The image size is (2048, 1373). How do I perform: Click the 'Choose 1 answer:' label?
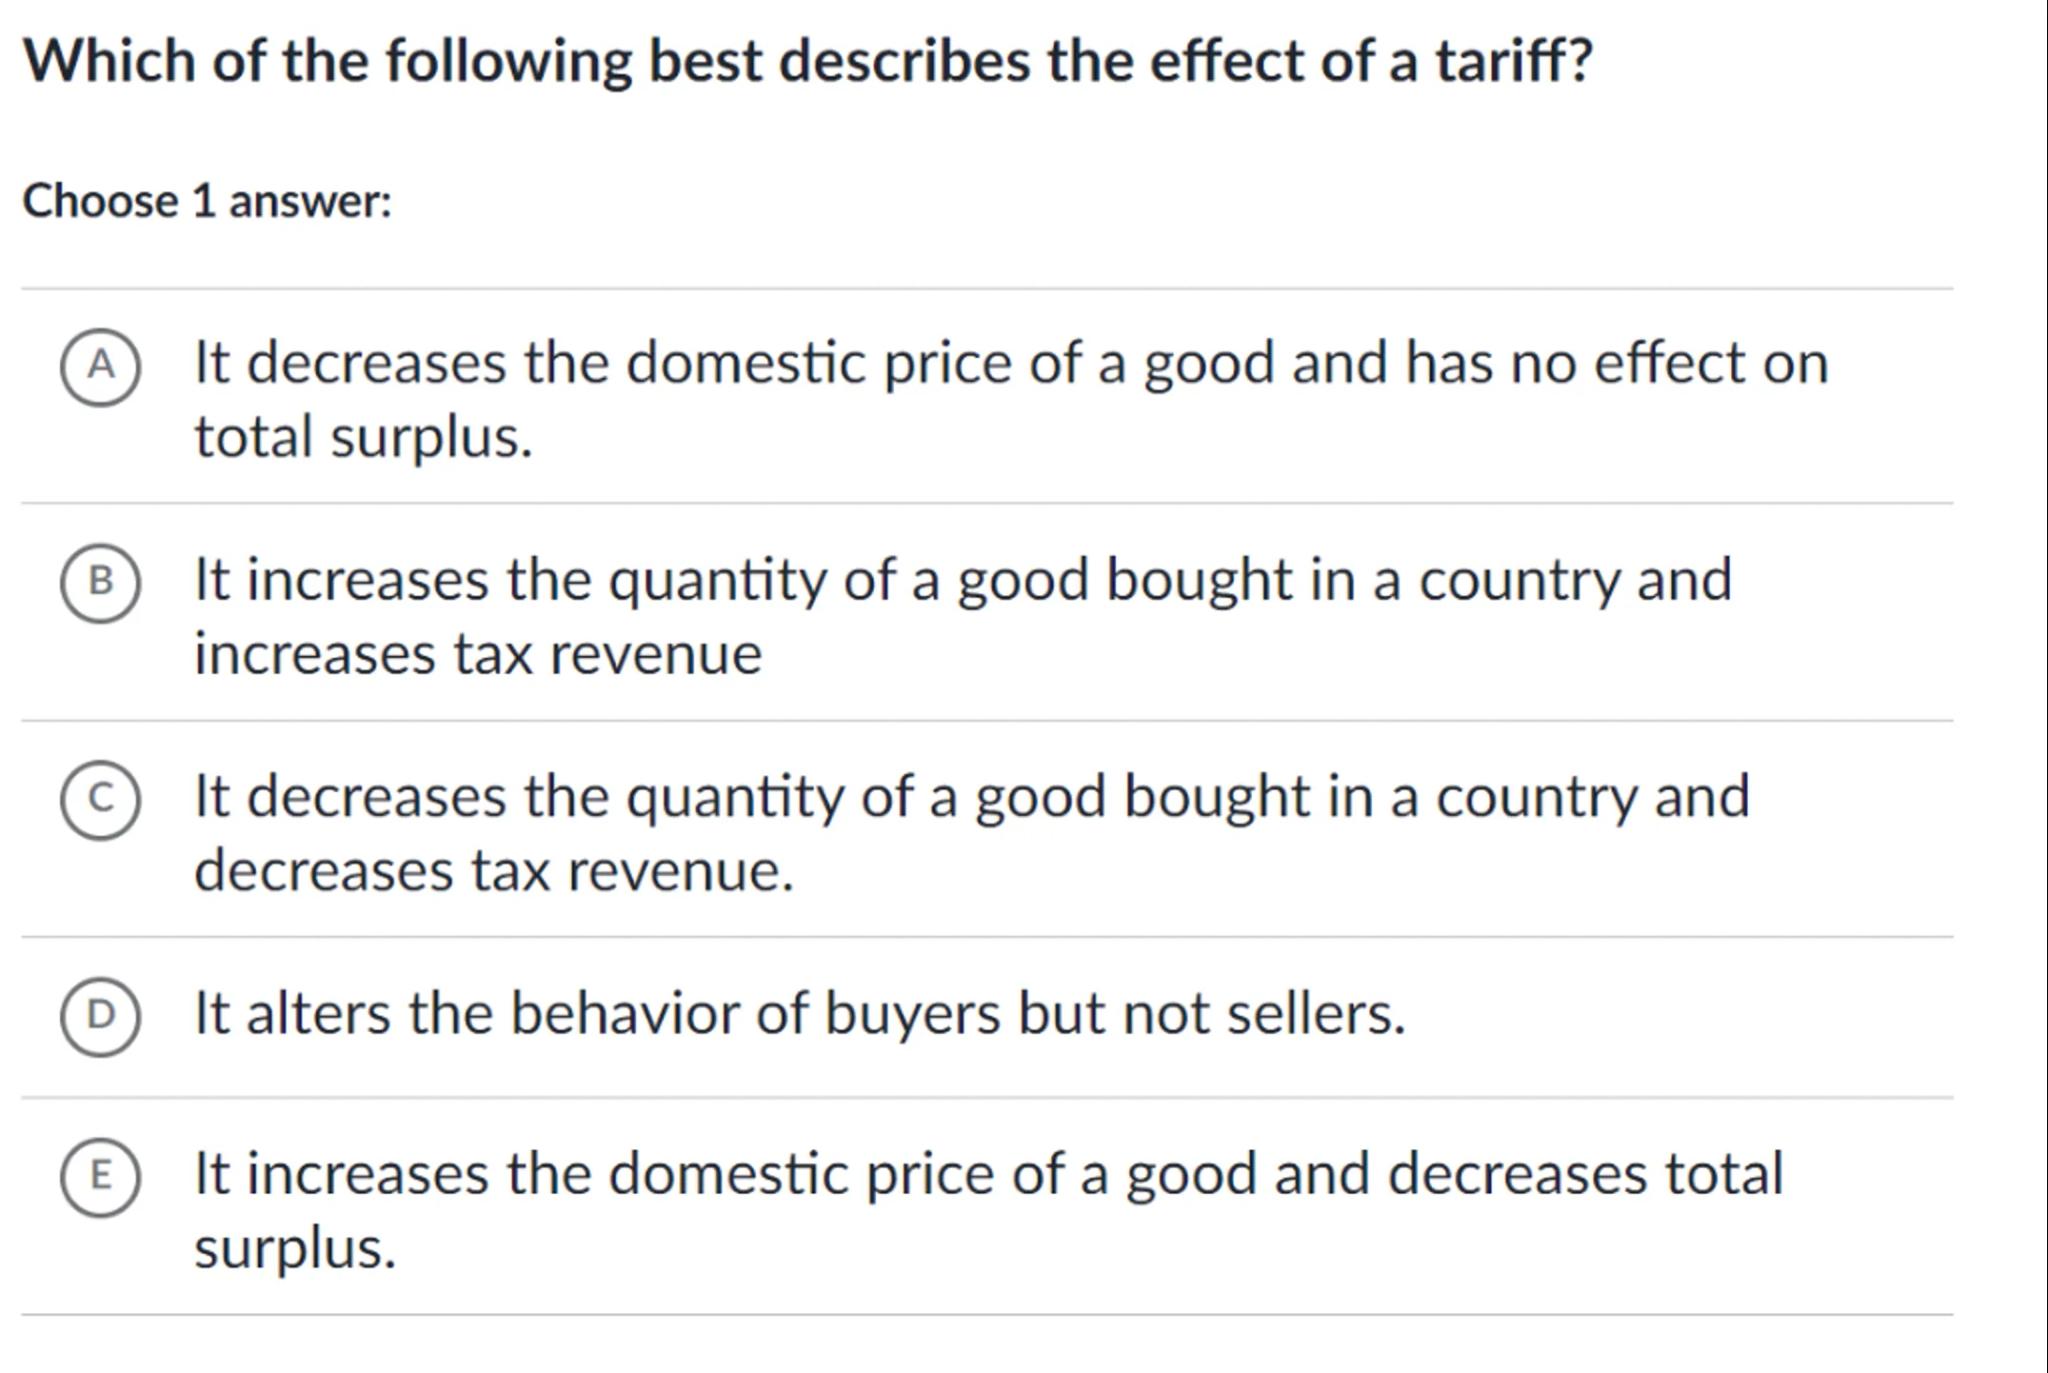(207, 201)
